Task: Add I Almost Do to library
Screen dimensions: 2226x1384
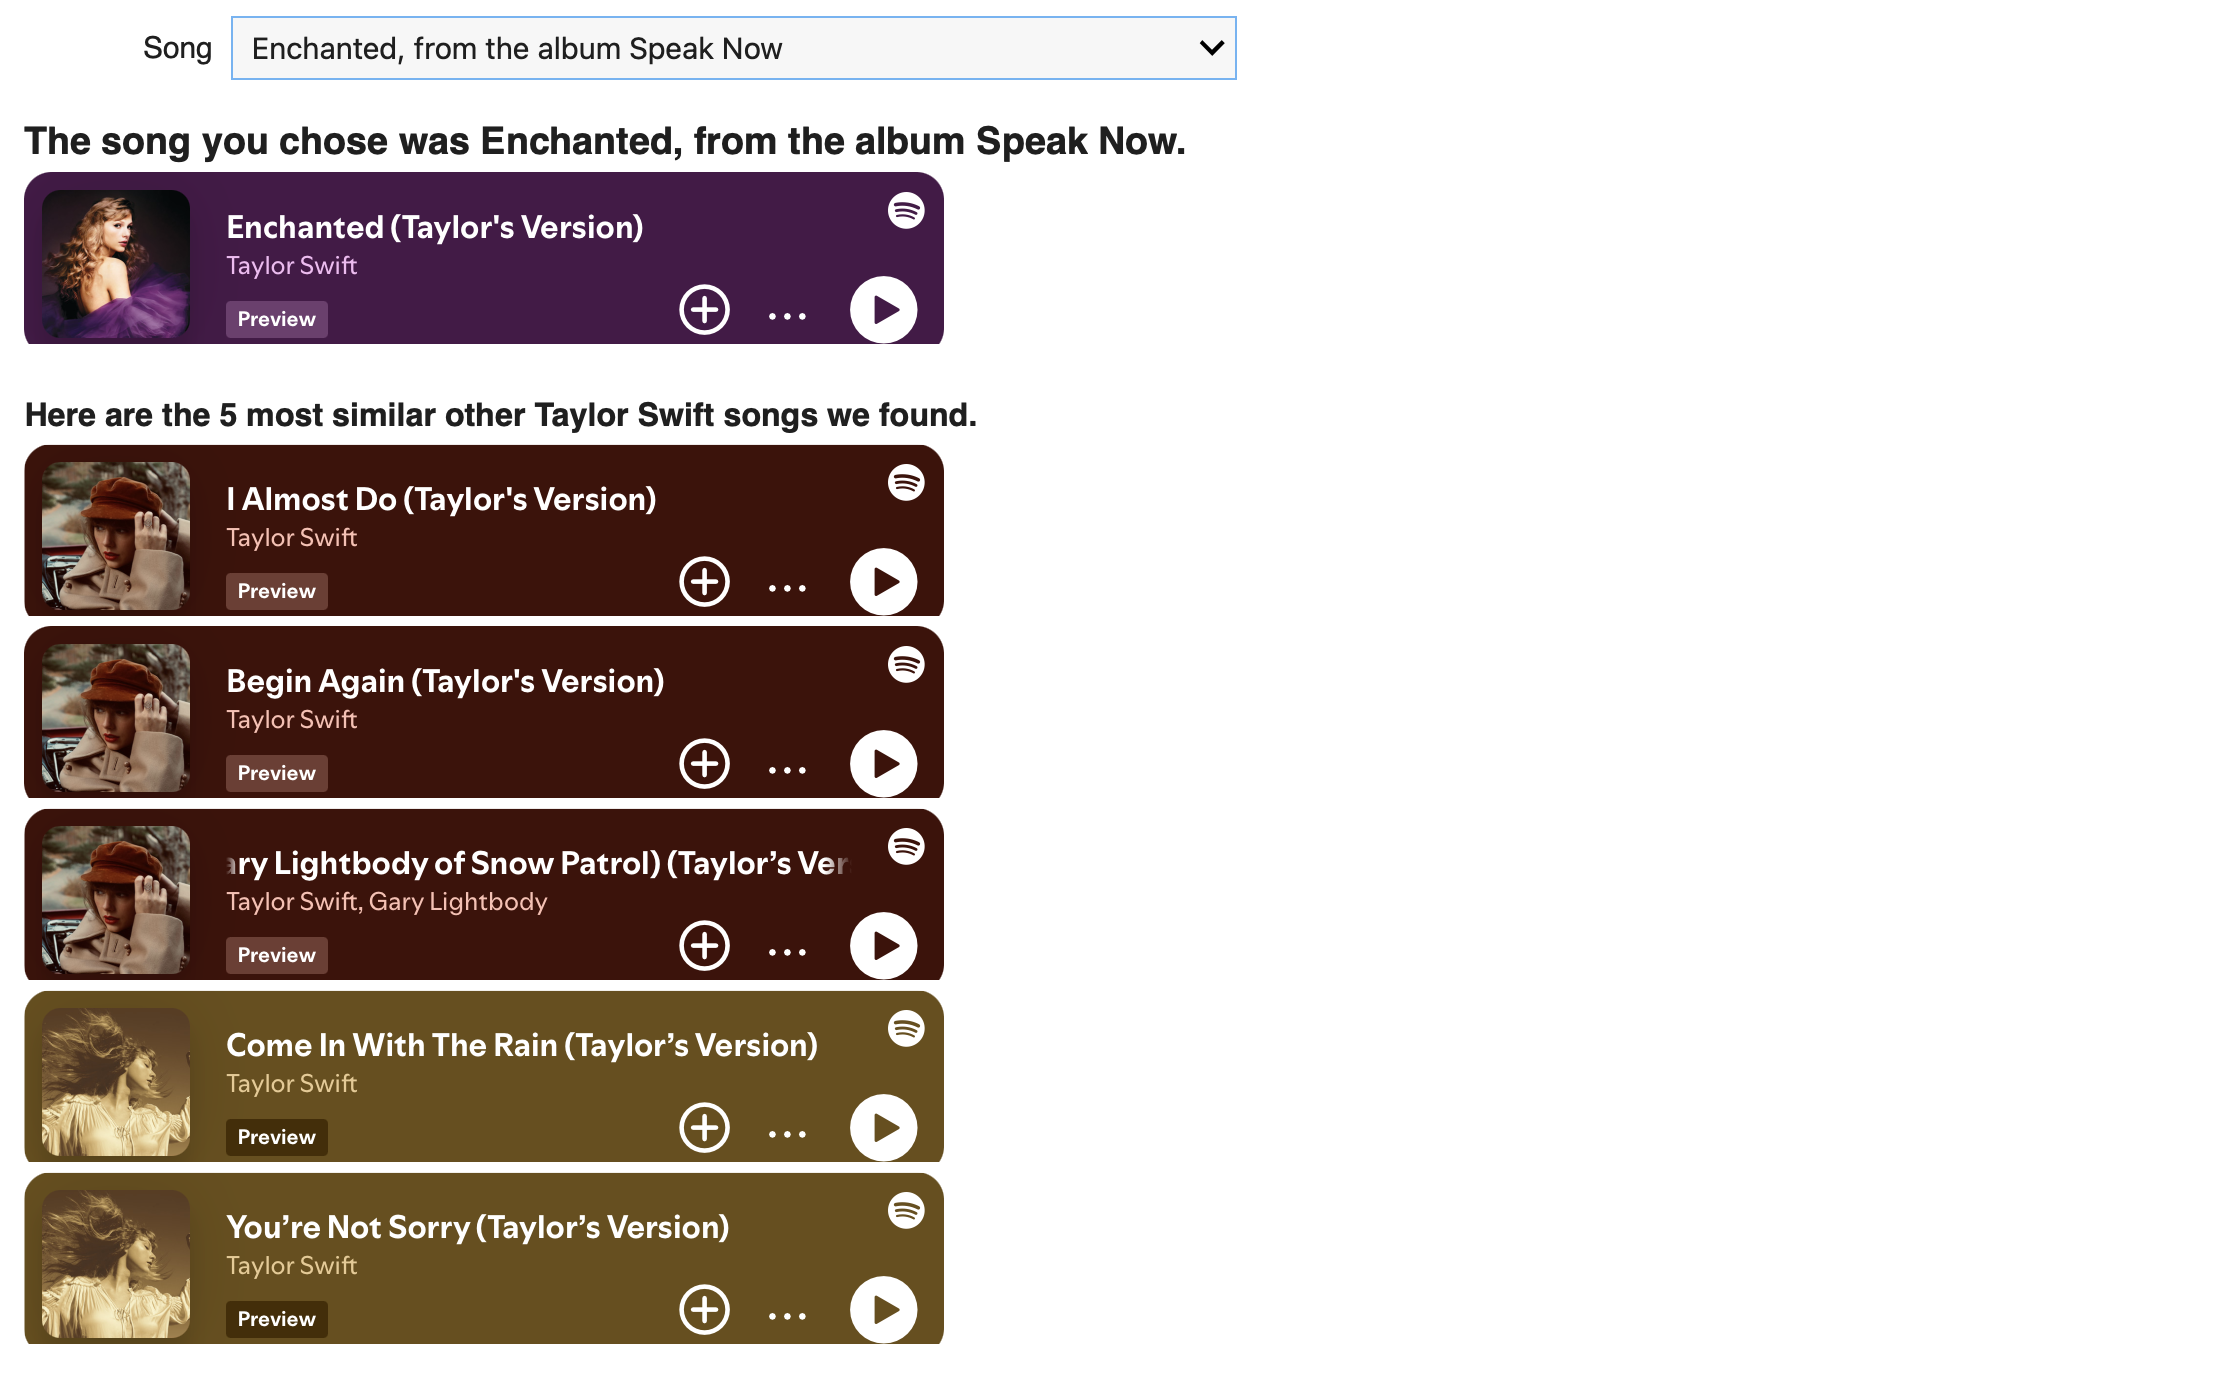Action: pos(705,582)
